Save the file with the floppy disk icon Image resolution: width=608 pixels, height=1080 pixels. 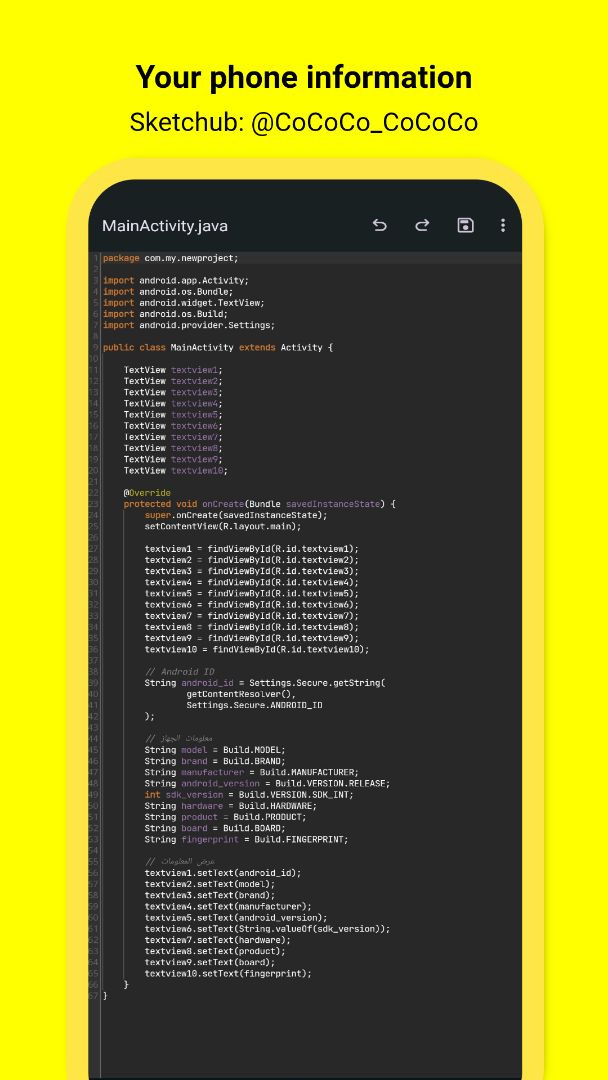[465, 225]
